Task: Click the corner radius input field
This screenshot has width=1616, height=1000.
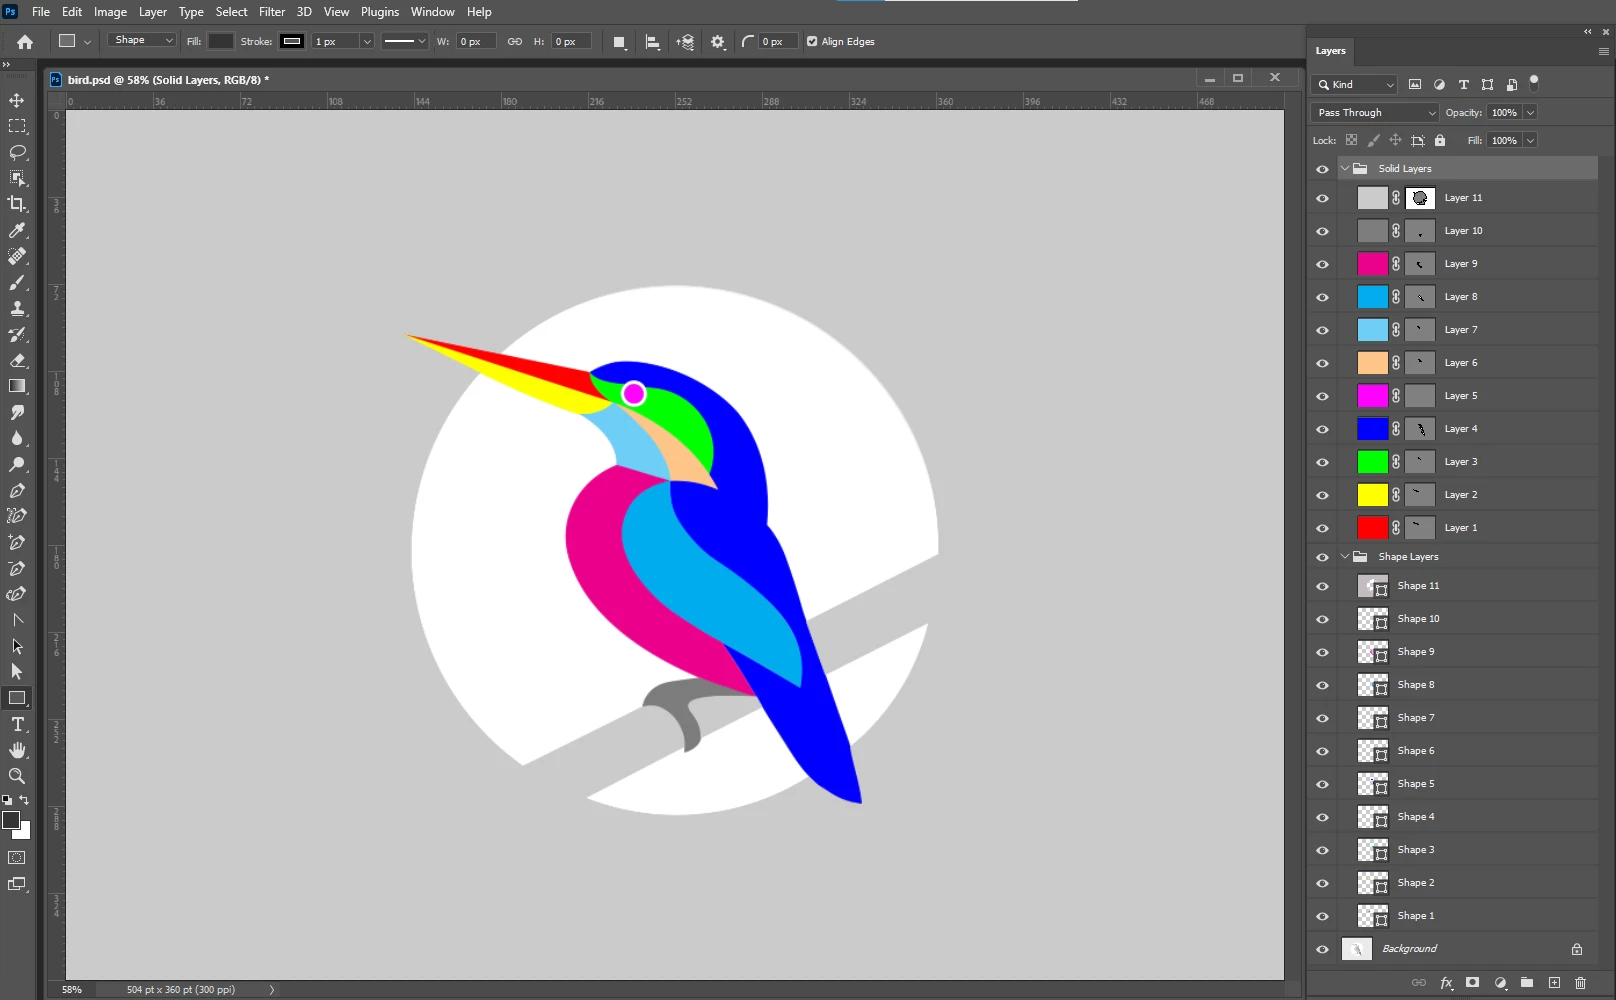Action: [778, 42]
